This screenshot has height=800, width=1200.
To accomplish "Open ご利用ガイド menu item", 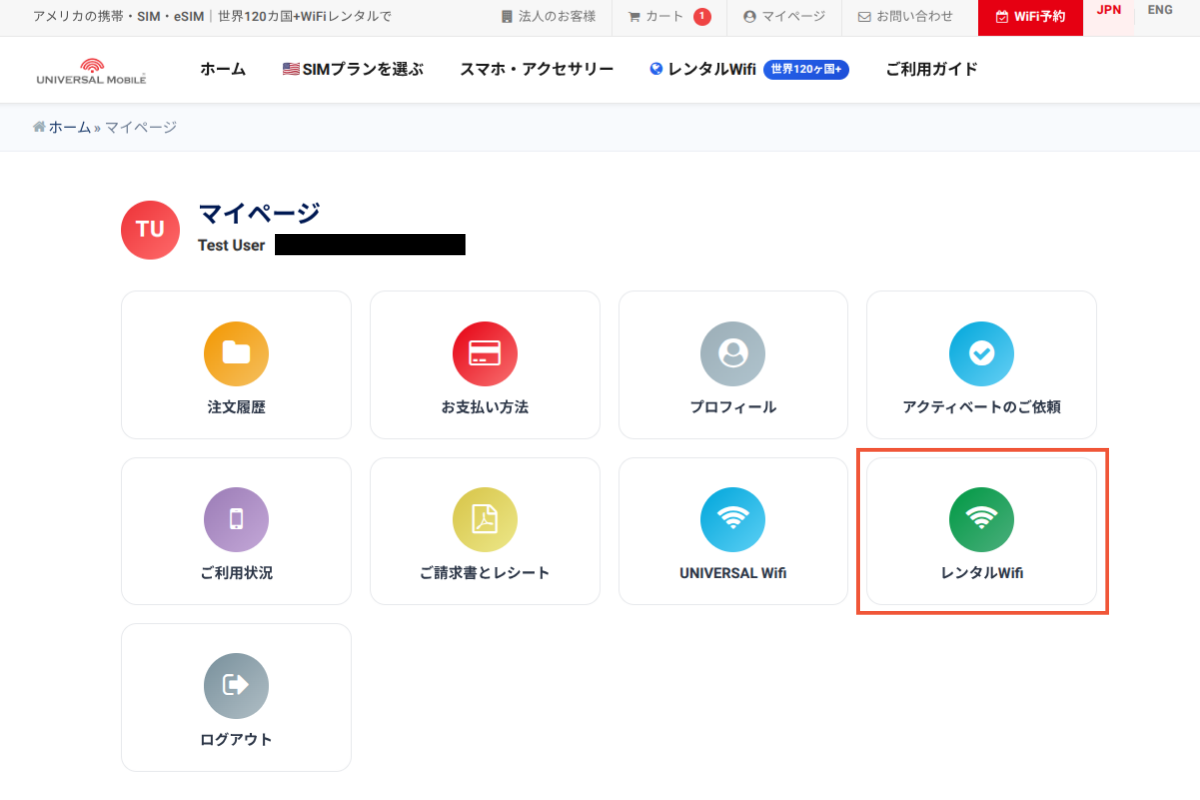I will point(931,69).
